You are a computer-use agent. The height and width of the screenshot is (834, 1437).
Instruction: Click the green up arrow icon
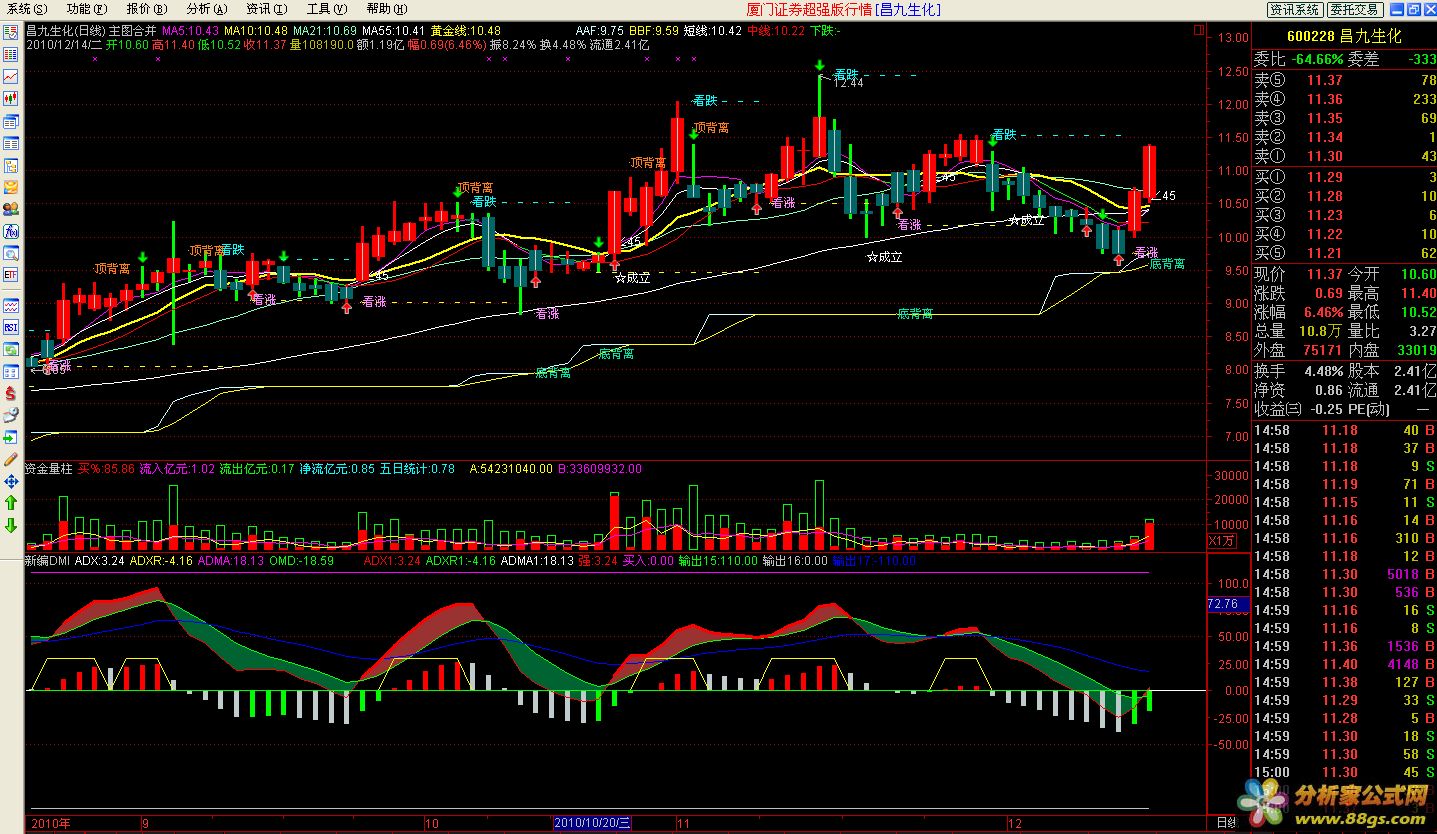[11, 503]
